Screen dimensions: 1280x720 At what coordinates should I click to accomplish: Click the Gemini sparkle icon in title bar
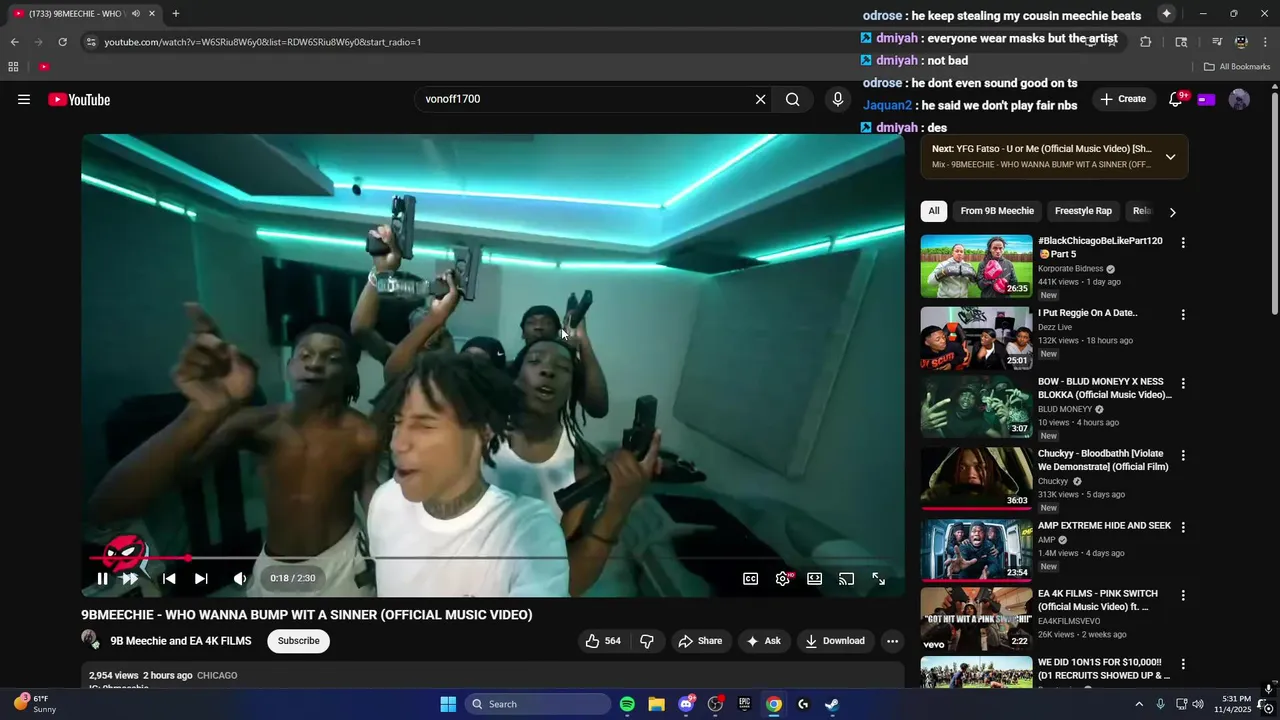[1166, 14]
